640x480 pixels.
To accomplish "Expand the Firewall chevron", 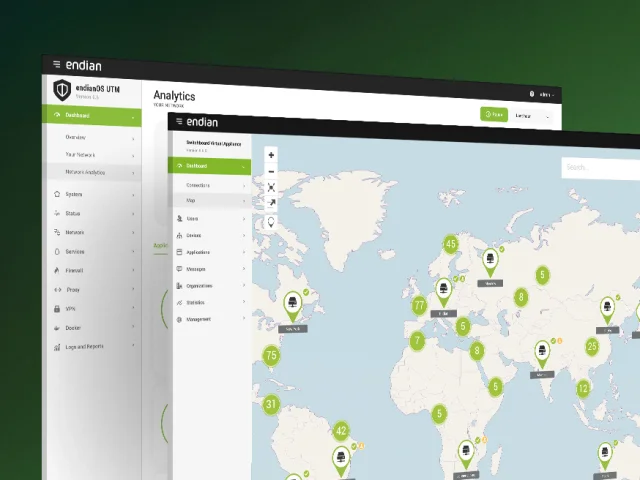I will 133,270.
